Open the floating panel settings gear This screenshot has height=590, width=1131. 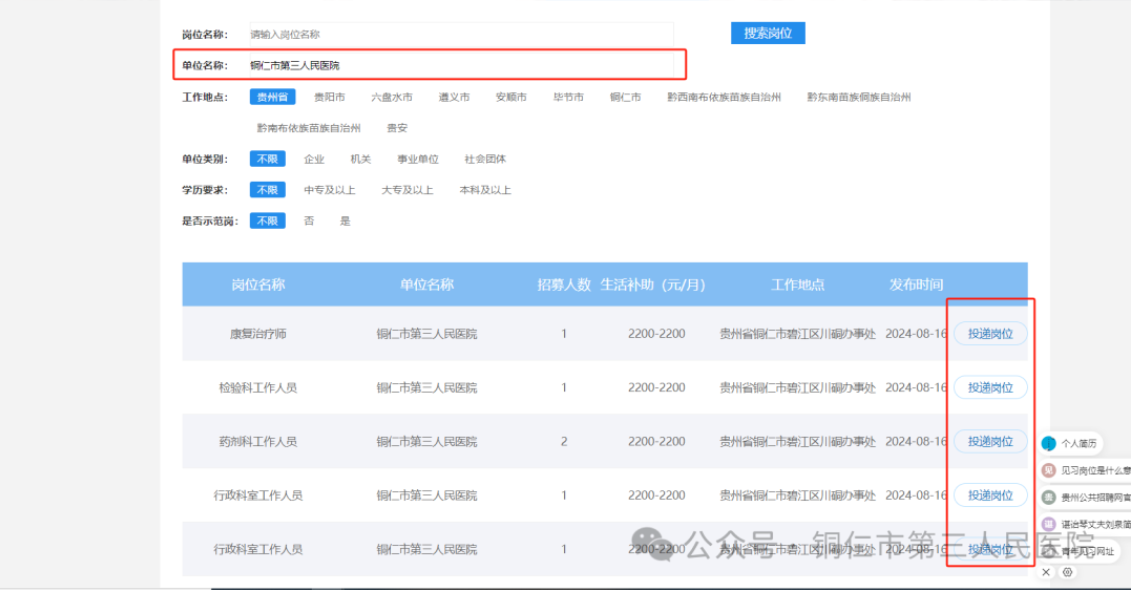click(x=1068, y=572)
